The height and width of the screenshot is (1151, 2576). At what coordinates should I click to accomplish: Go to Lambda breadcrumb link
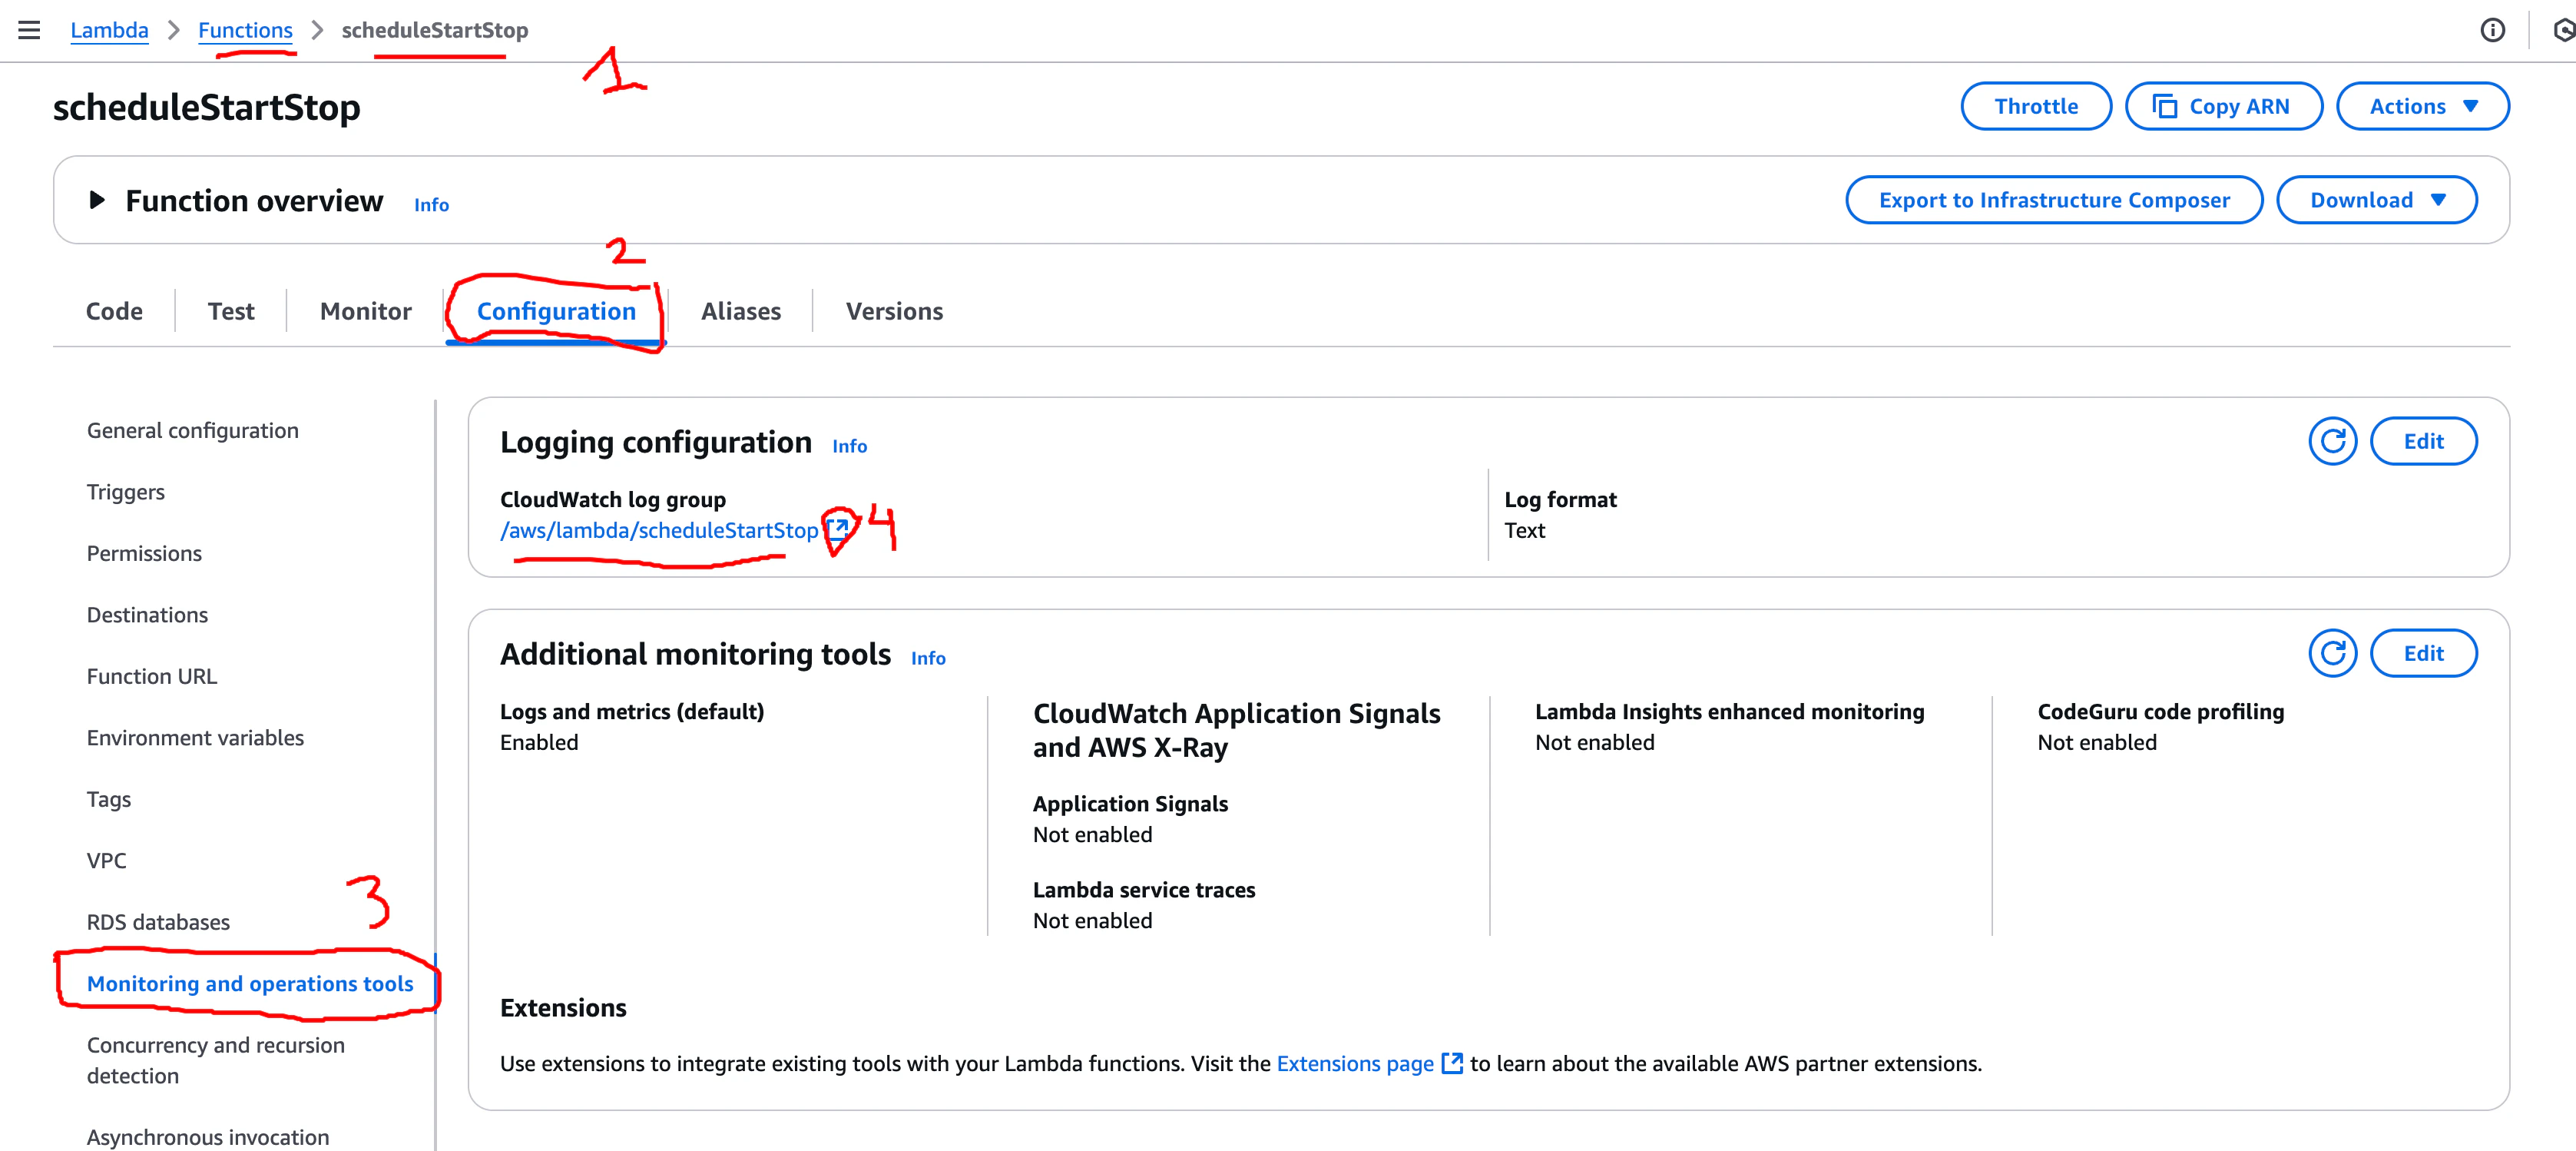tap(109, 30)
